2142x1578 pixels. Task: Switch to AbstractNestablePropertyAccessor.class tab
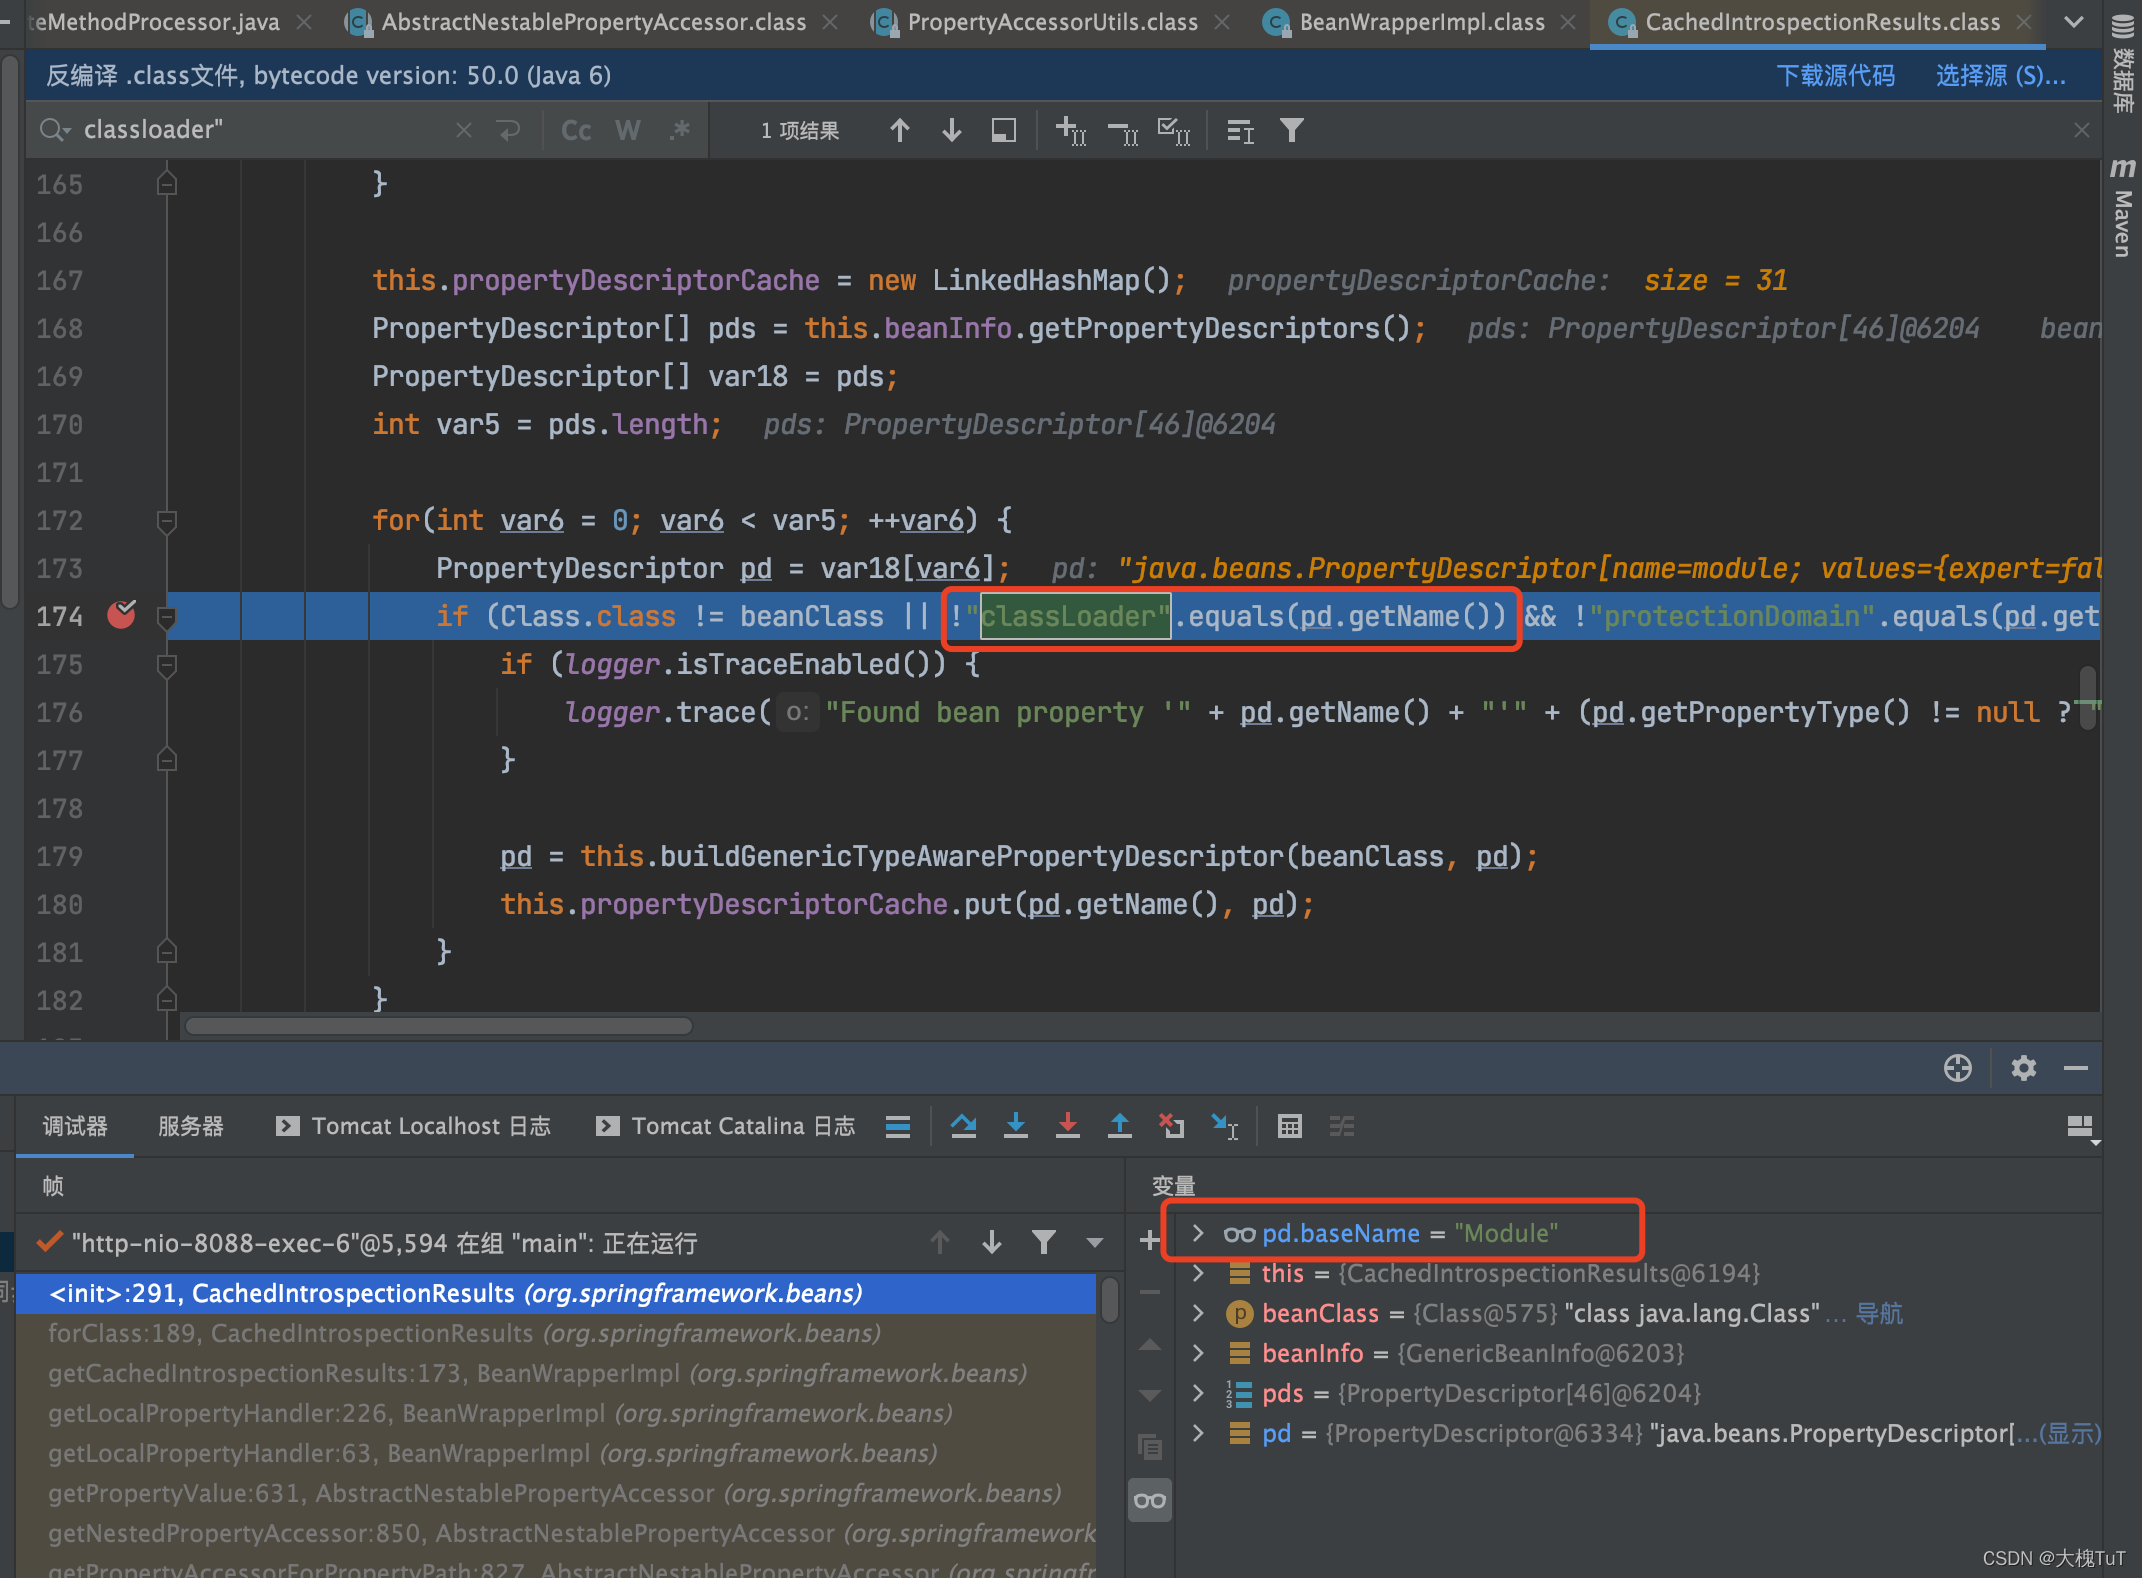(x=593, y=22)
